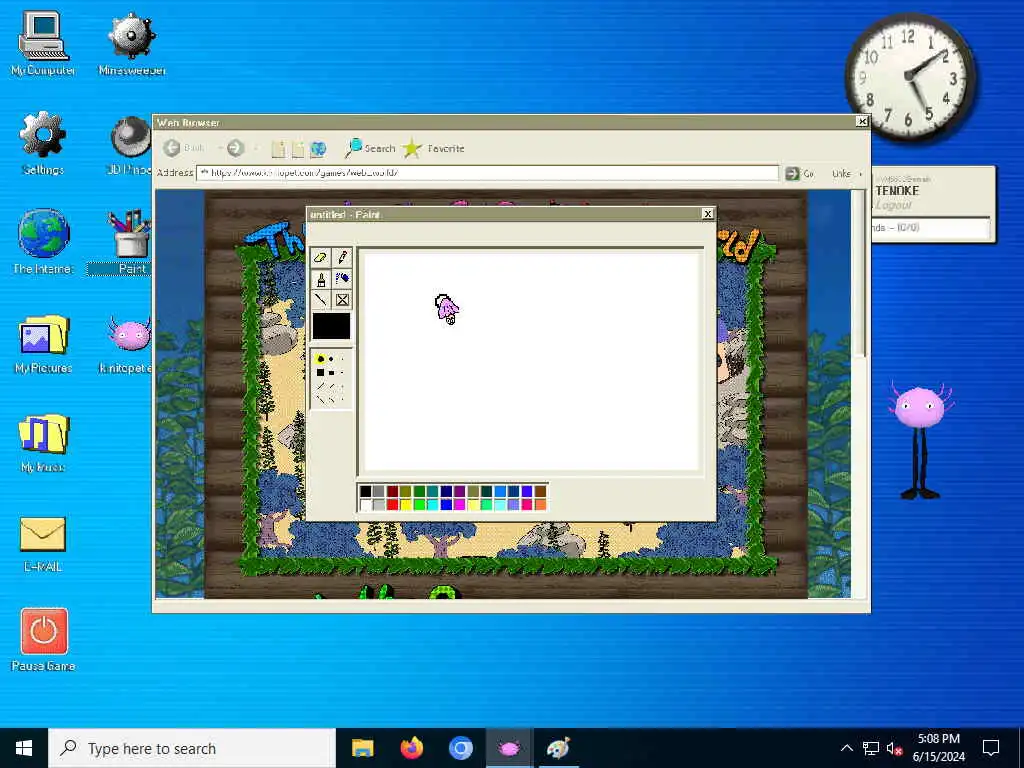
Task: Click the pink creature drawing on canvas
Action: (x=447, y=309)
